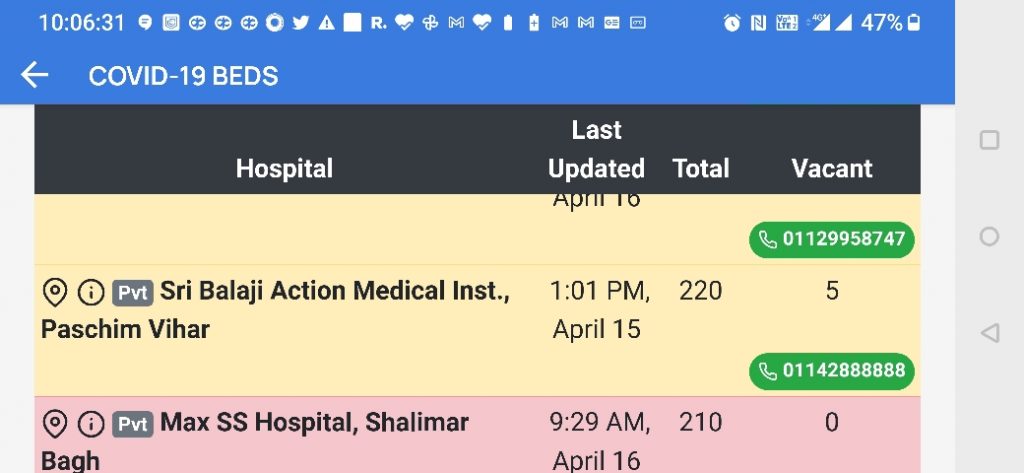Sort by the Total column header
The width and height of the screenshot is (1024, 473).
coord(701,168)
